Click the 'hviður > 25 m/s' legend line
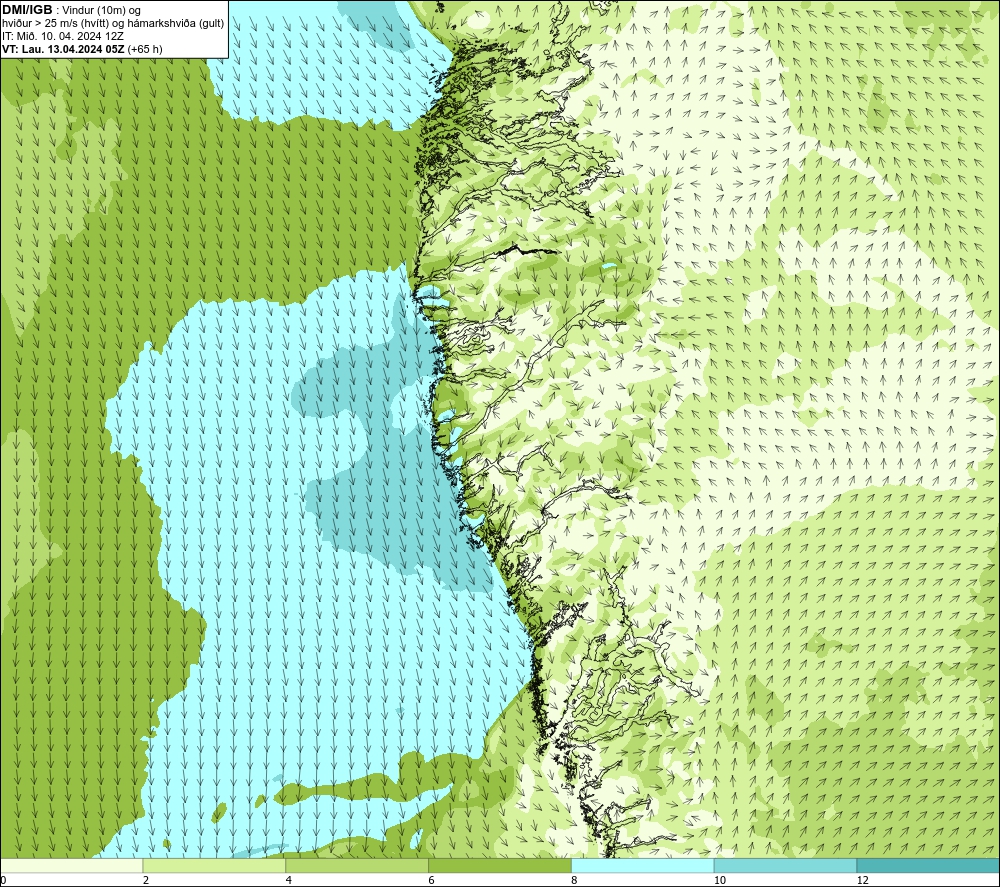 pyautogui.click(x=113, y=23)
